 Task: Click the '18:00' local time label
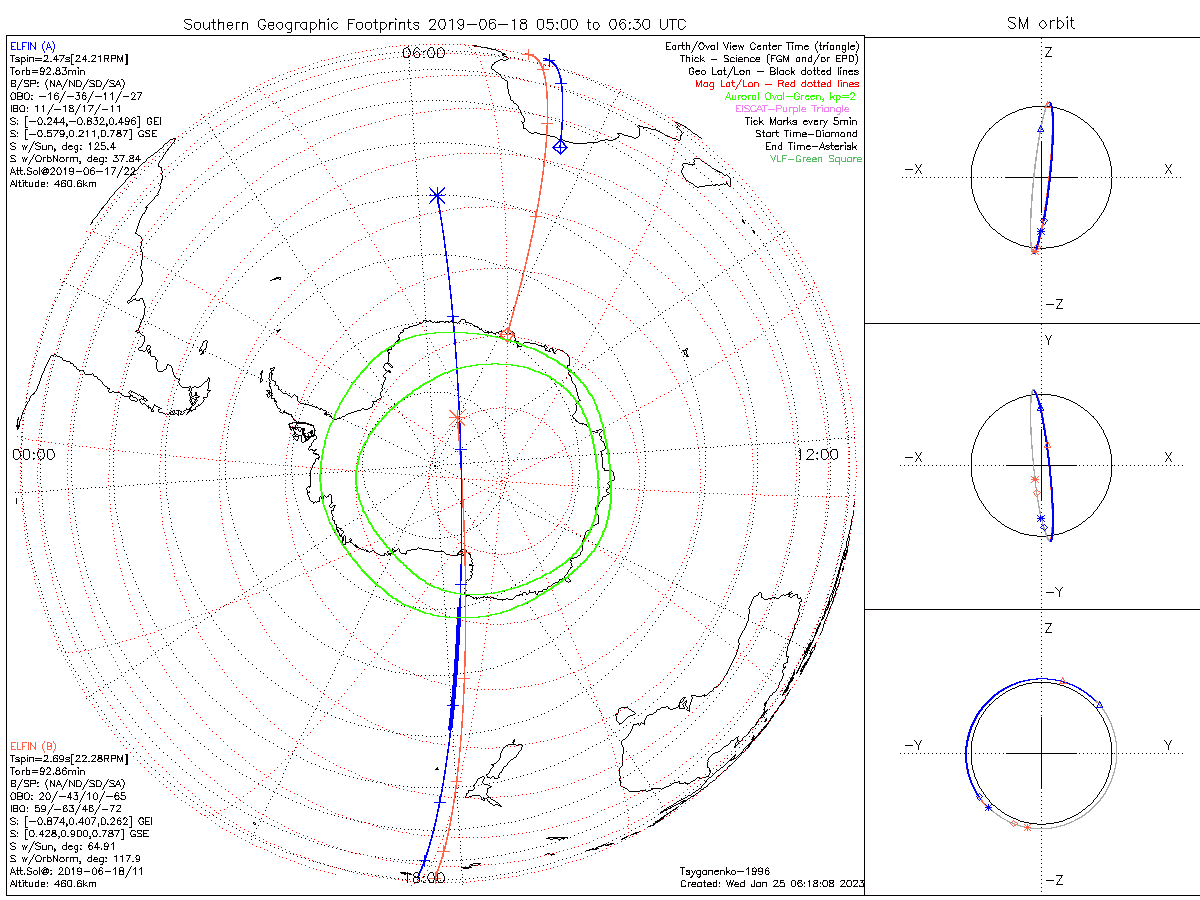423,878
